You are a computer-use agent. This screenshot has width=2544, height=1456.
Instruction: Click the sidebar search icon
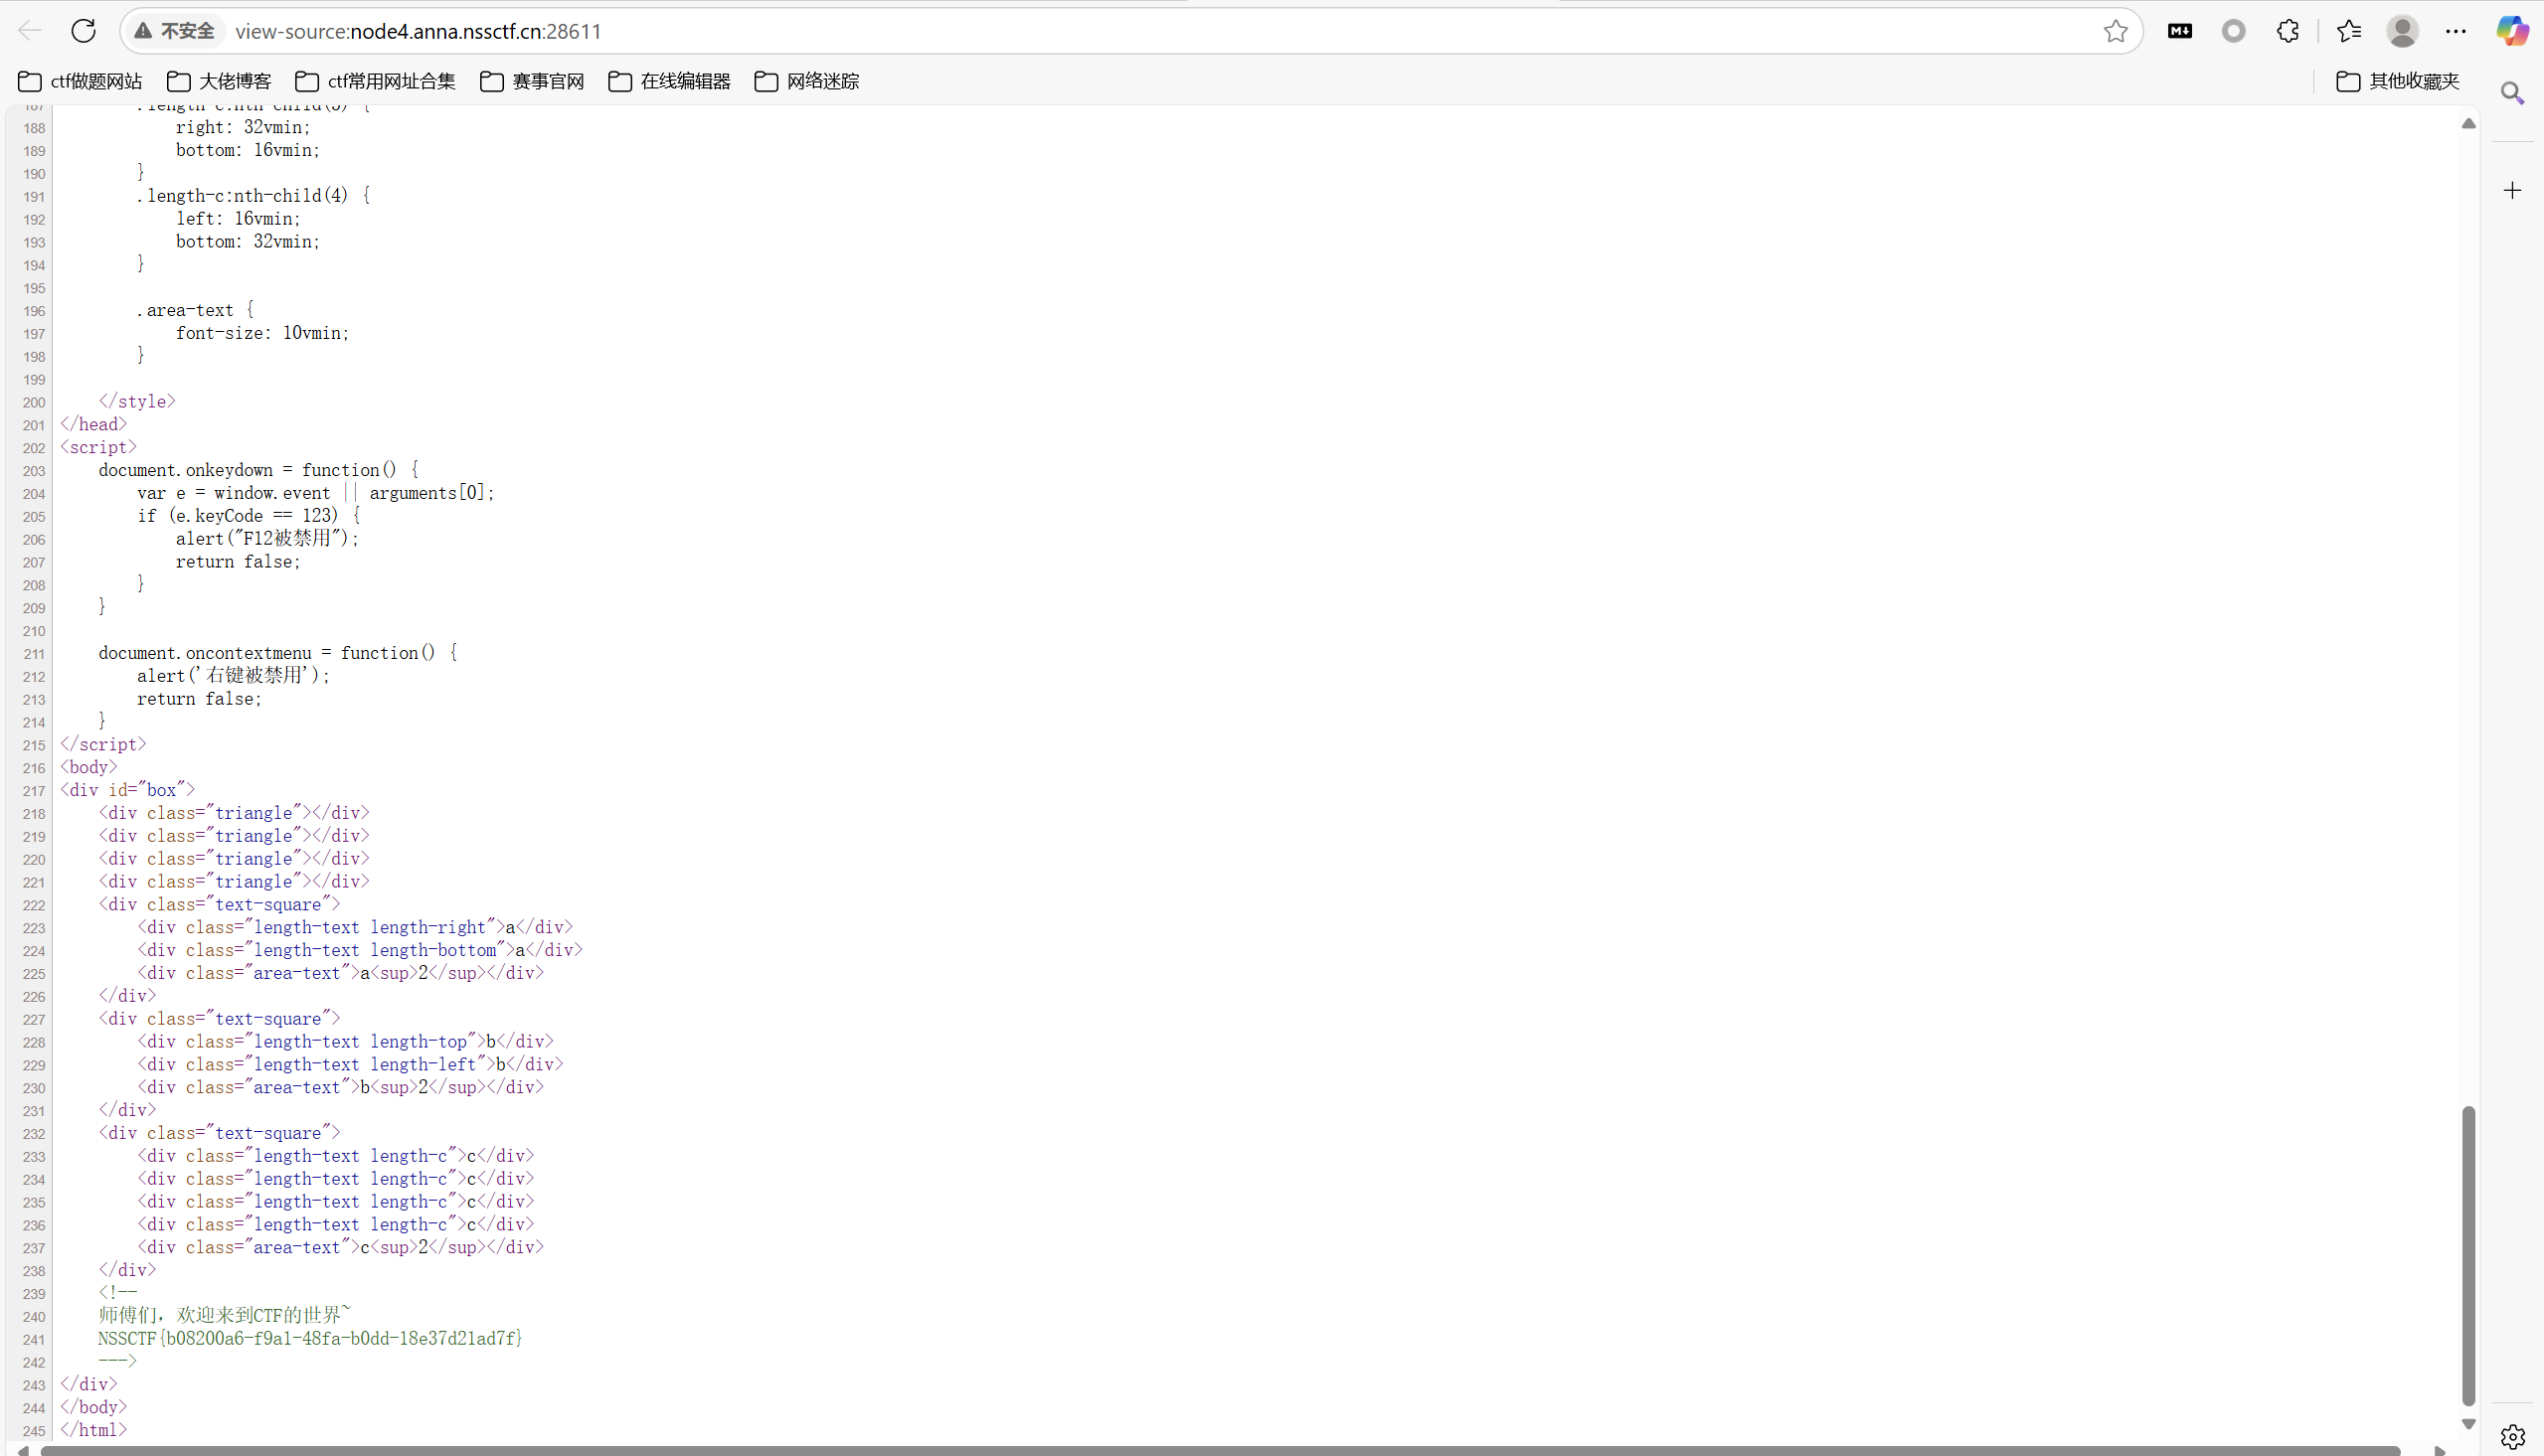(2512, 93)
